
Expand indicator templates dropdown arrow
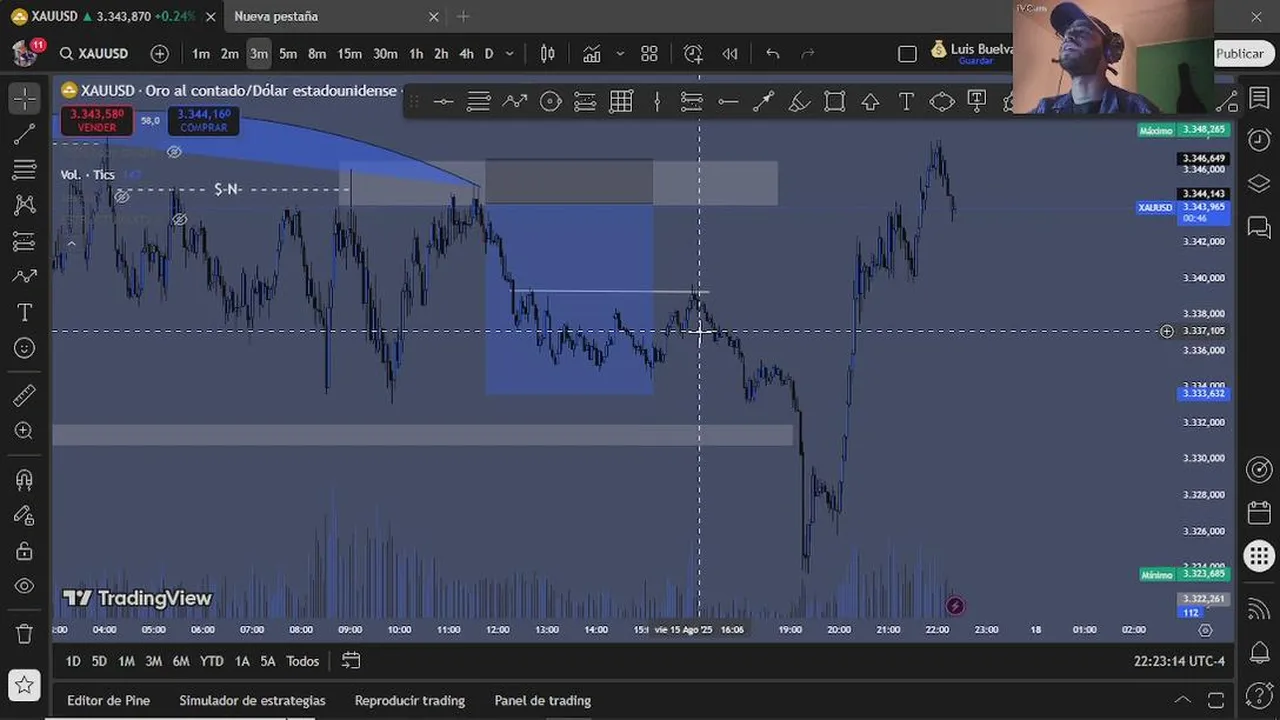(x=620, y=54)
